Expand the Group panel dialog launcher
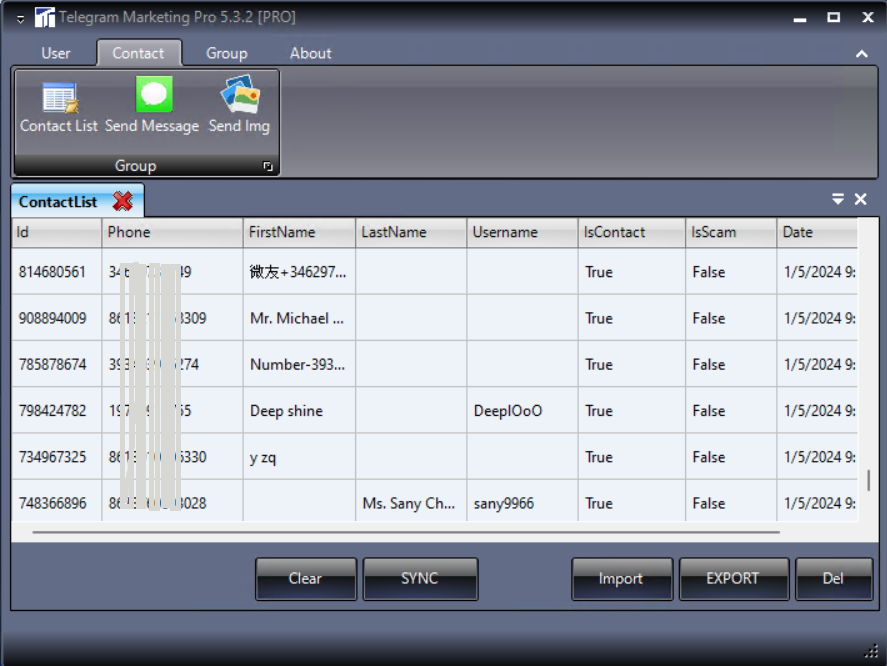887x666 pixels. 268,167
